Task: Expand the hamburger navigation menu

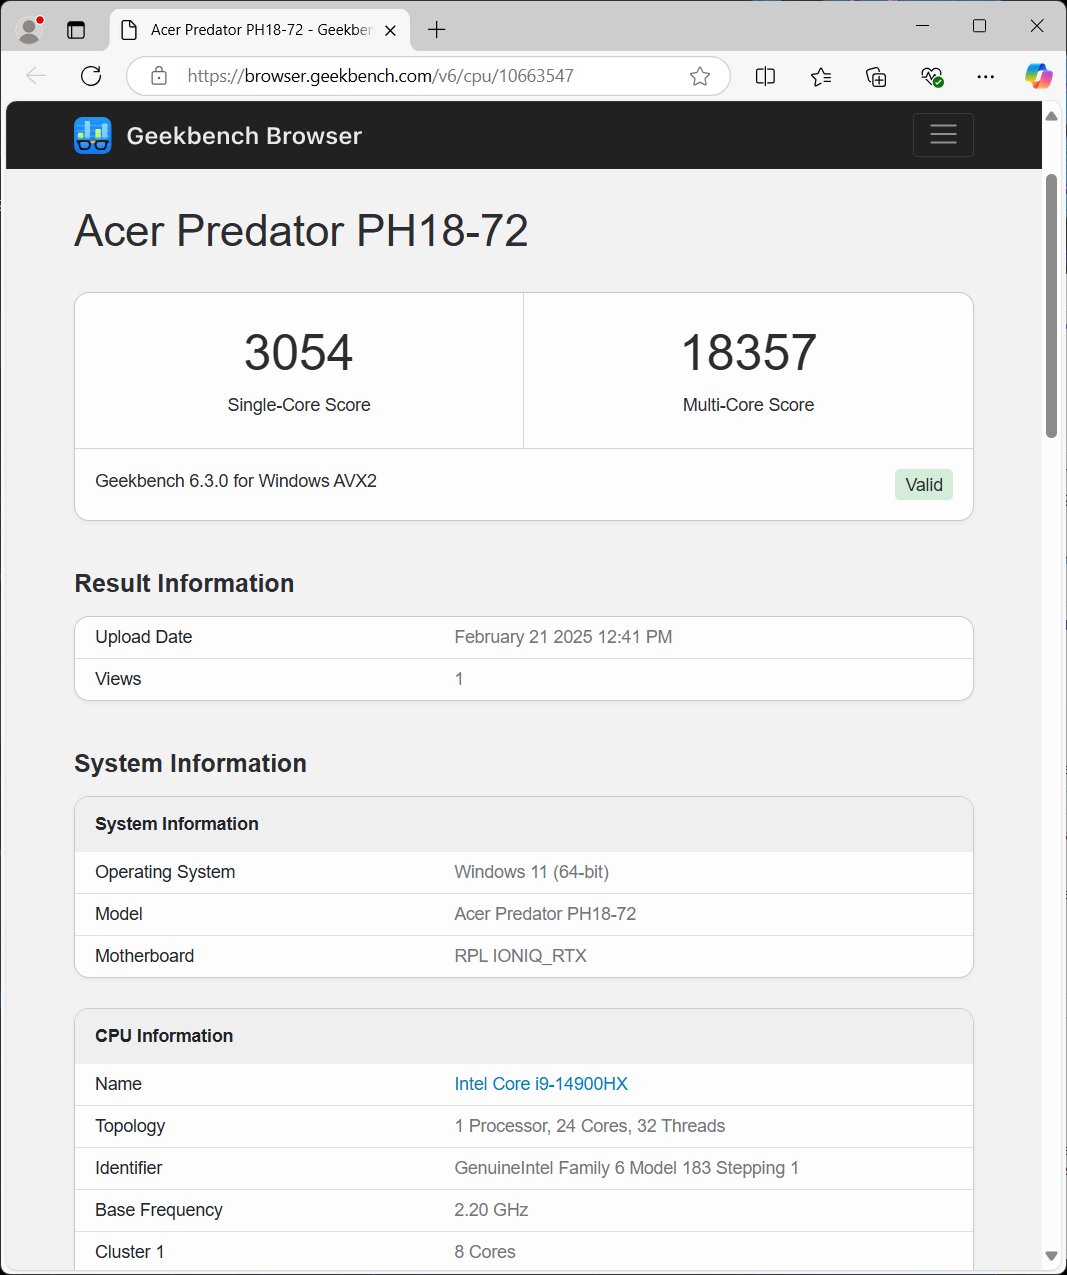Action: [943, 135]
